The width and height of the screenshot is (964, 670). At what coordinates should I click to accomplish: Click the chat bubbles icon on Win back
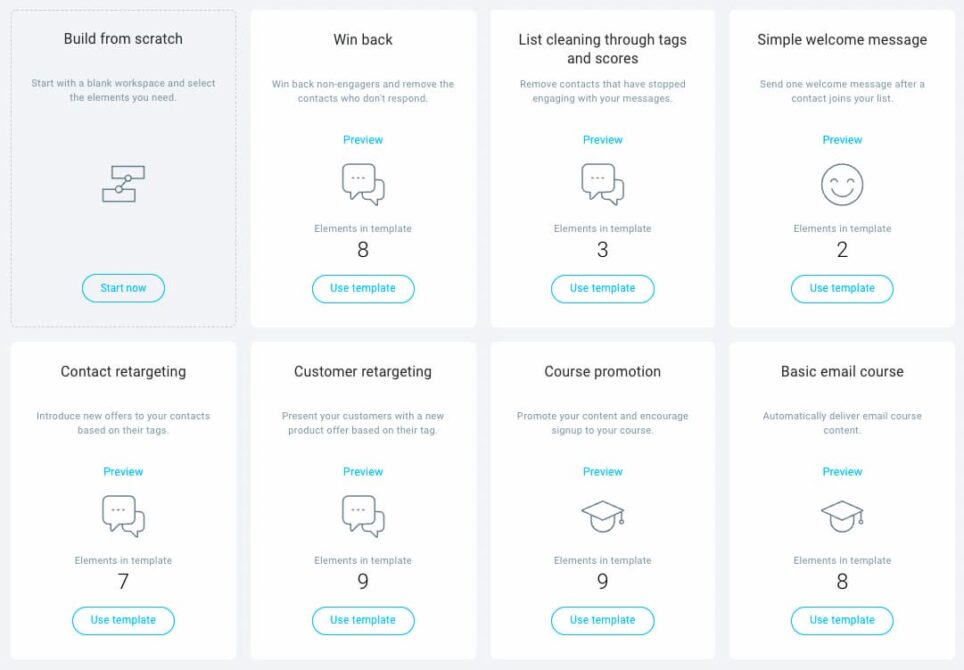[x=363, y=185]
